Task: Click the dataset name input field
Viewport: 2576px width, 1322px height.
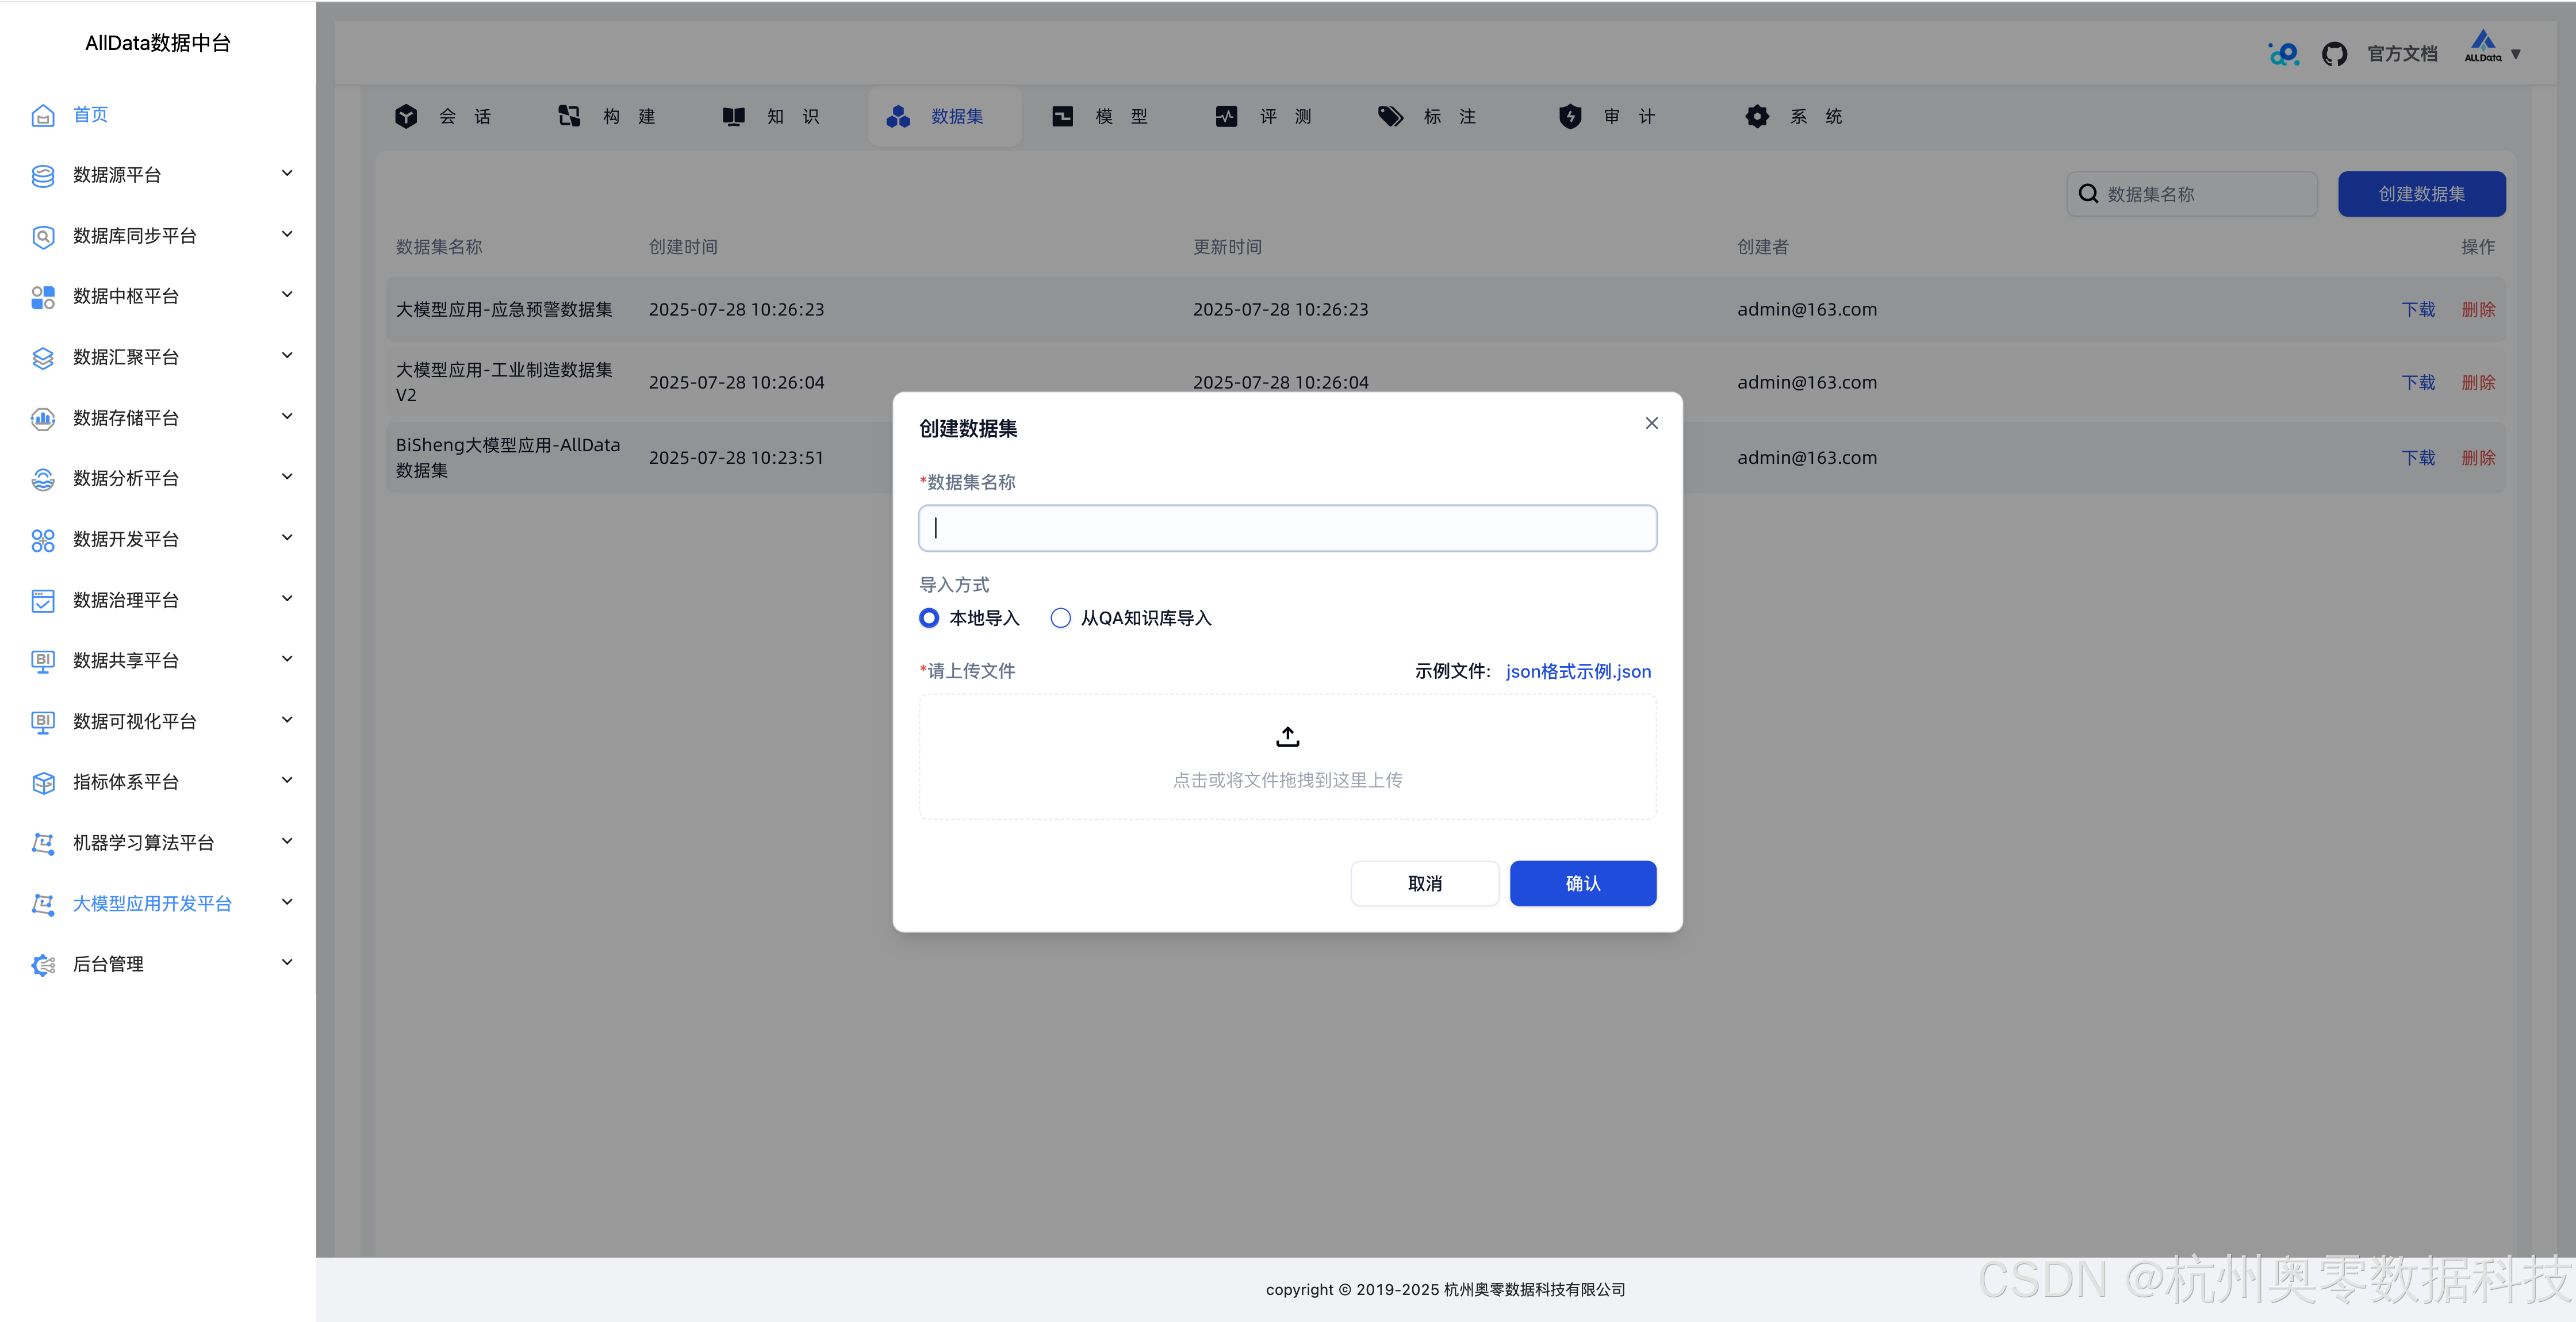Action: point(1287,527)
